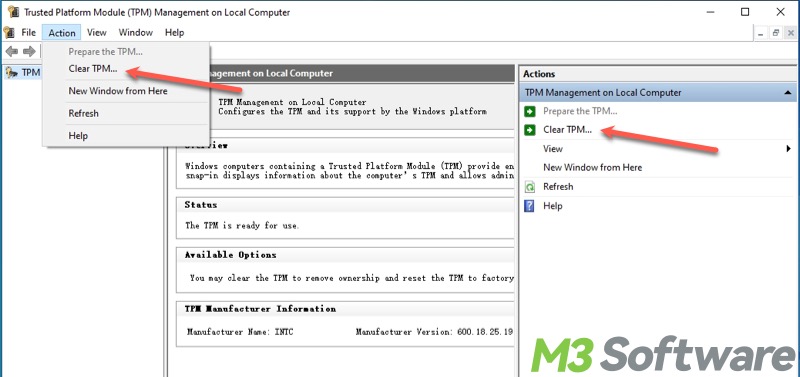Choose New Window from Here in Action dropdown
Screen dimensions: 800x377
coord(118,91)
